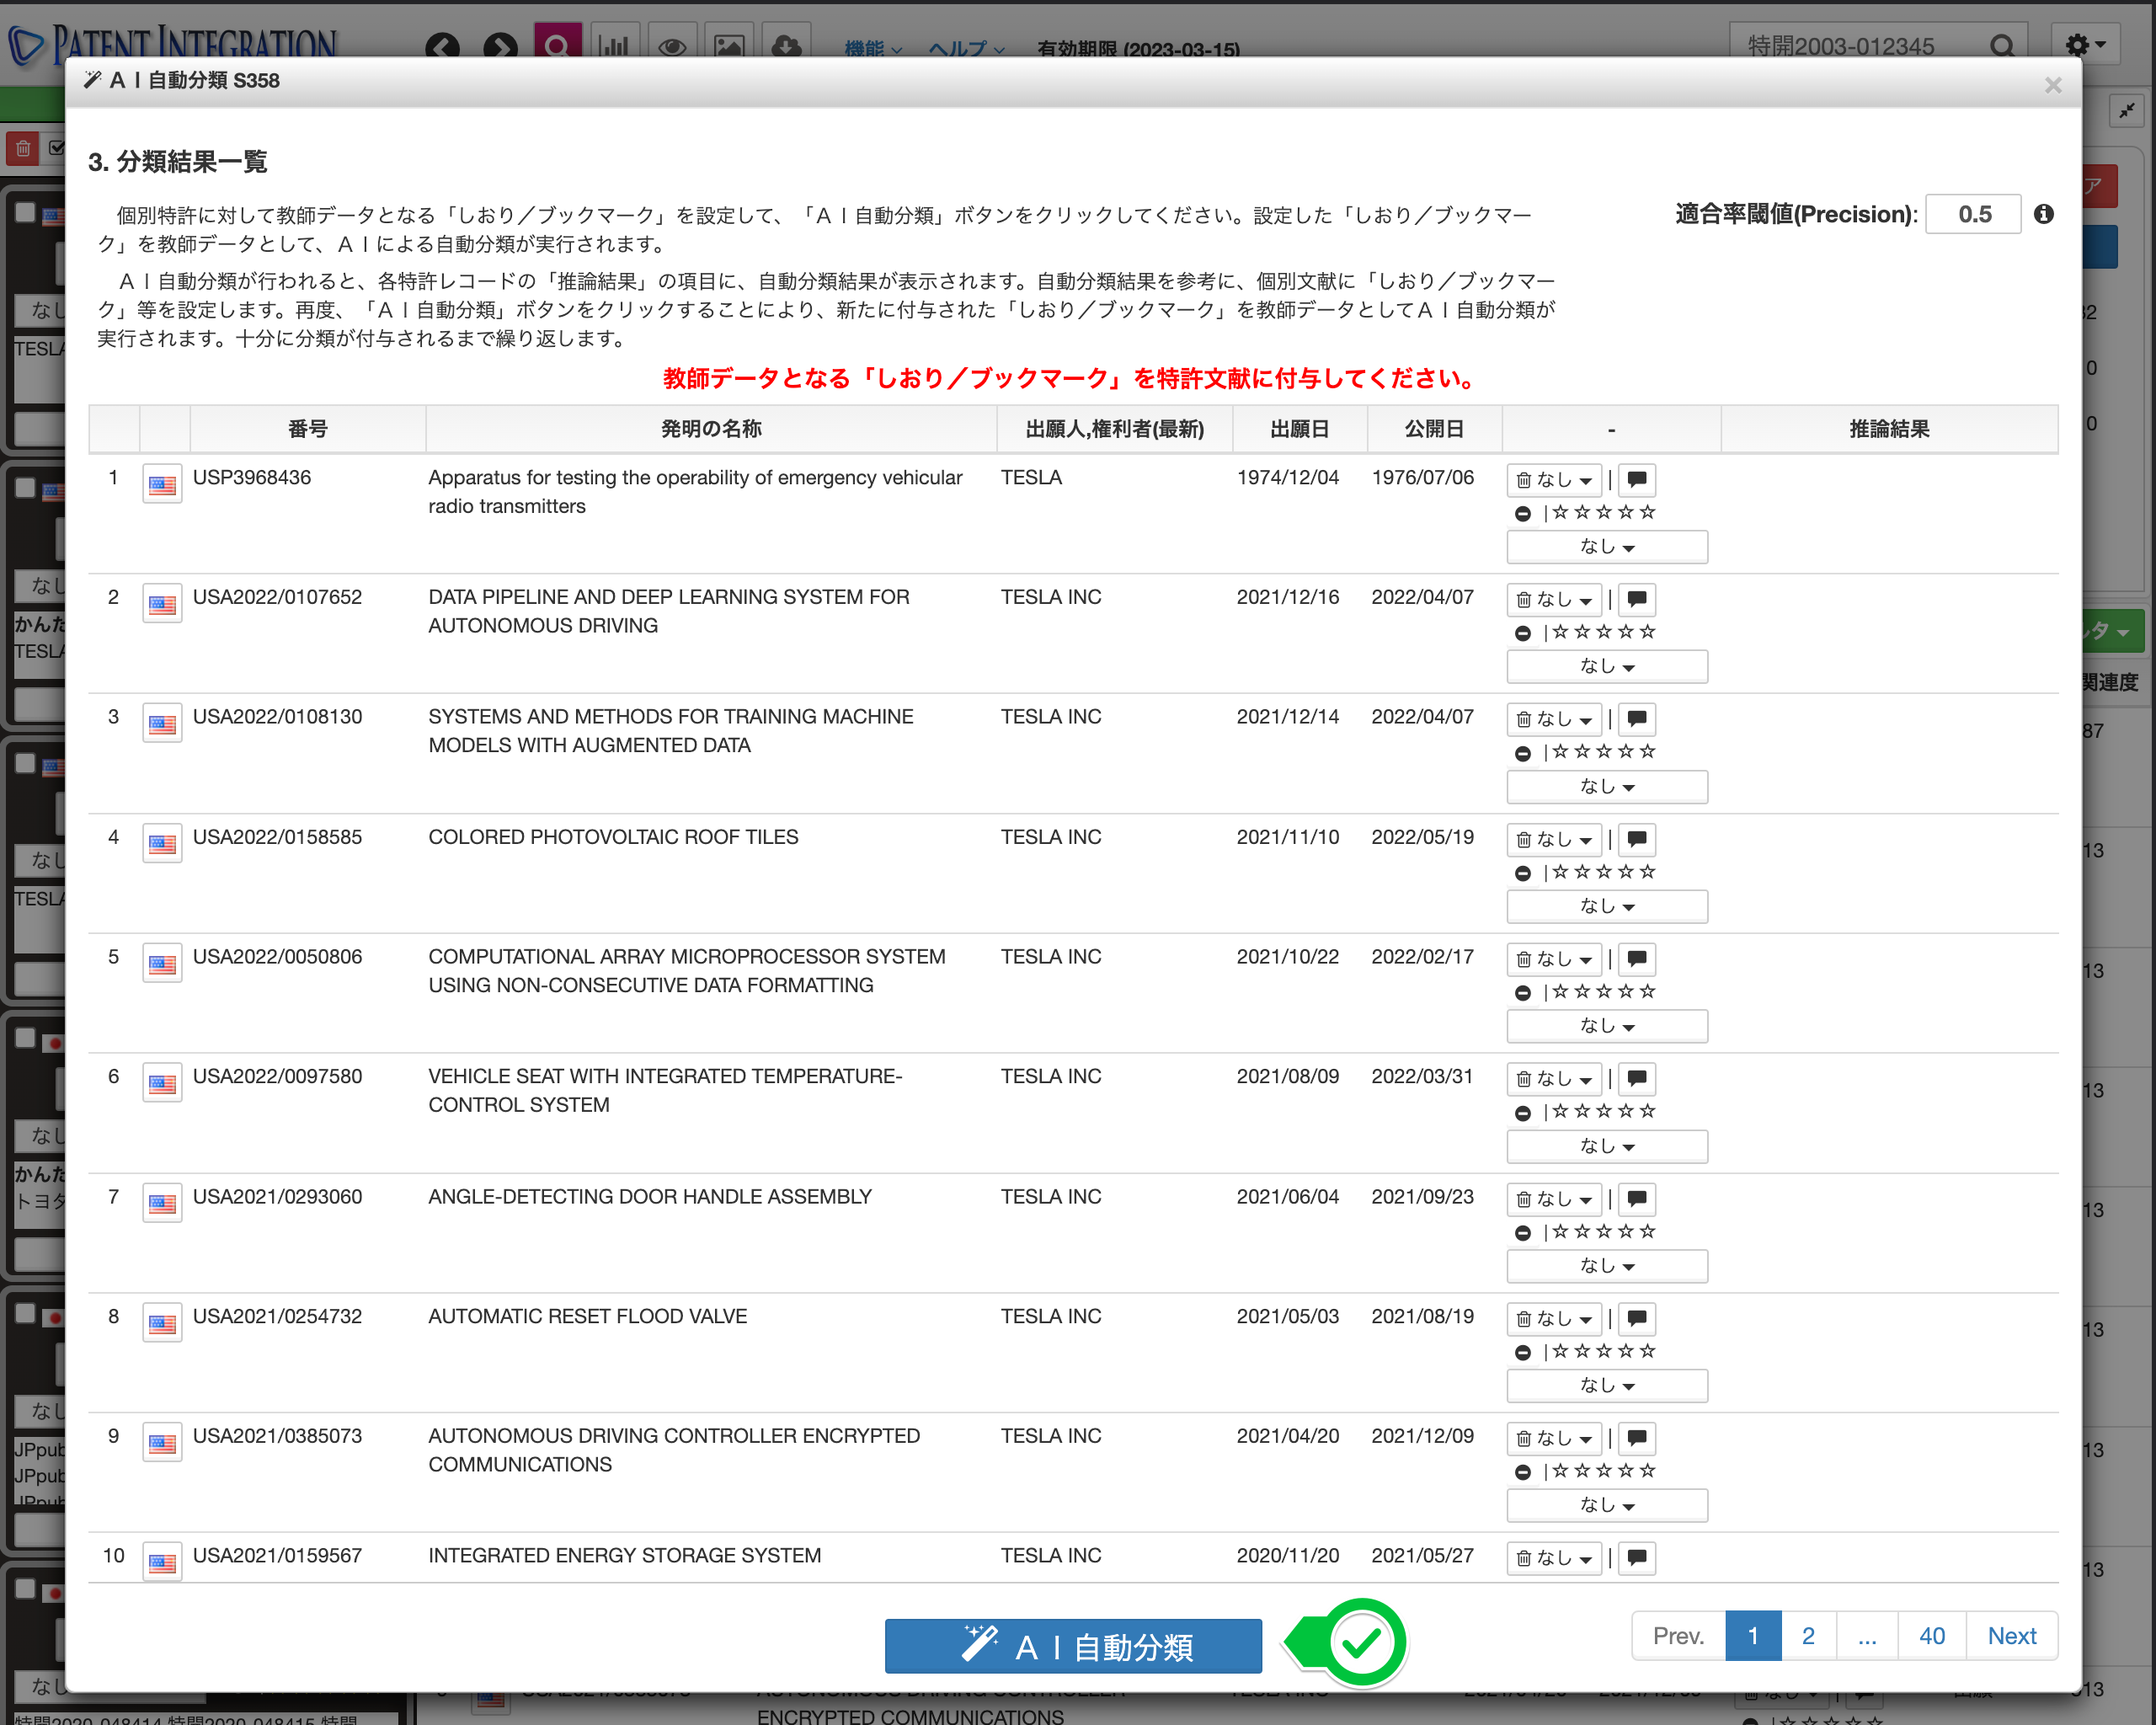The height and width of the screenshot is (1725, 2156).
Task: Set first star for VEHICLE SEAT patent row
Action: tap(1561, 1111)
